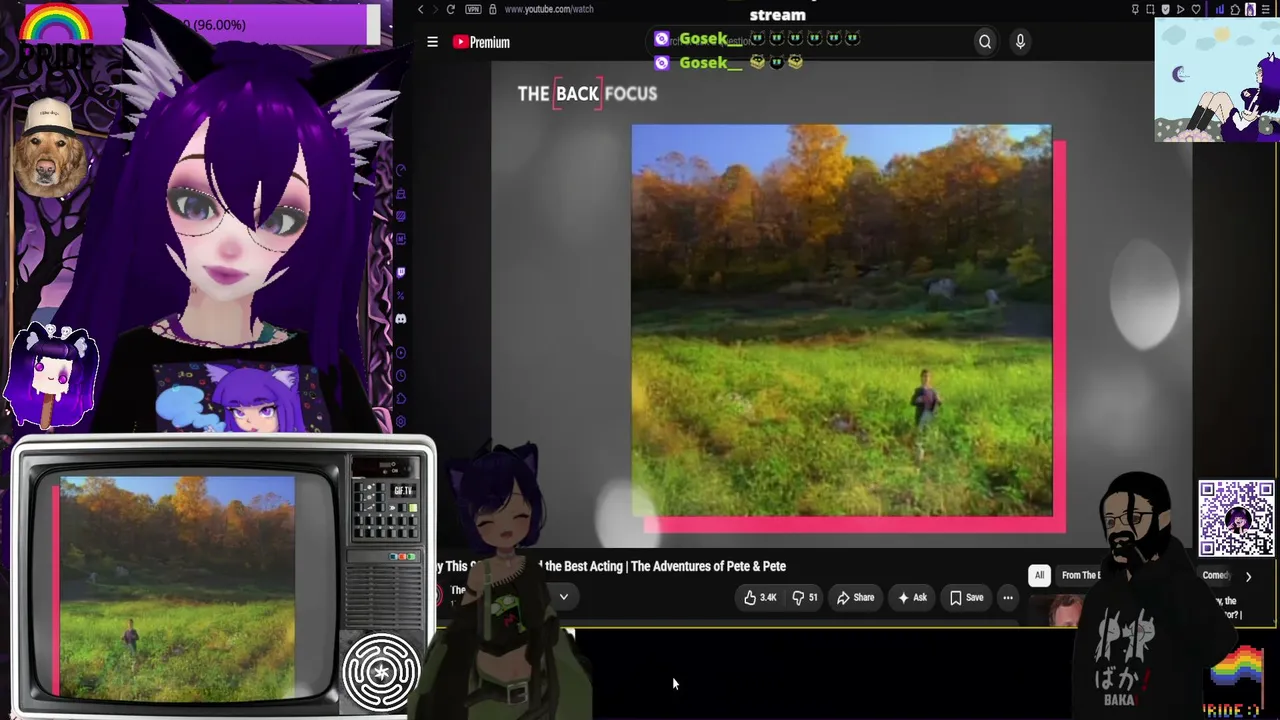
Task: Open the percent deals icon in sidebar
Action: click(x=401, y=296)
